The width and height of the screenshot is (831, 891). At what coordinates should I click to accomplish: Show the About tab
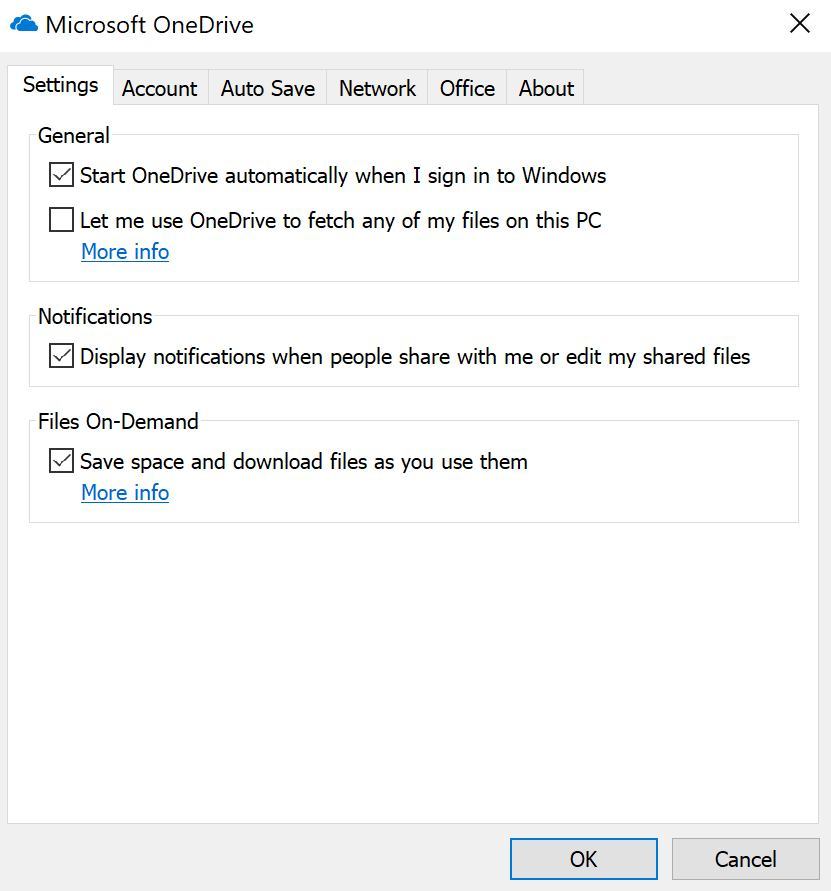546,88
